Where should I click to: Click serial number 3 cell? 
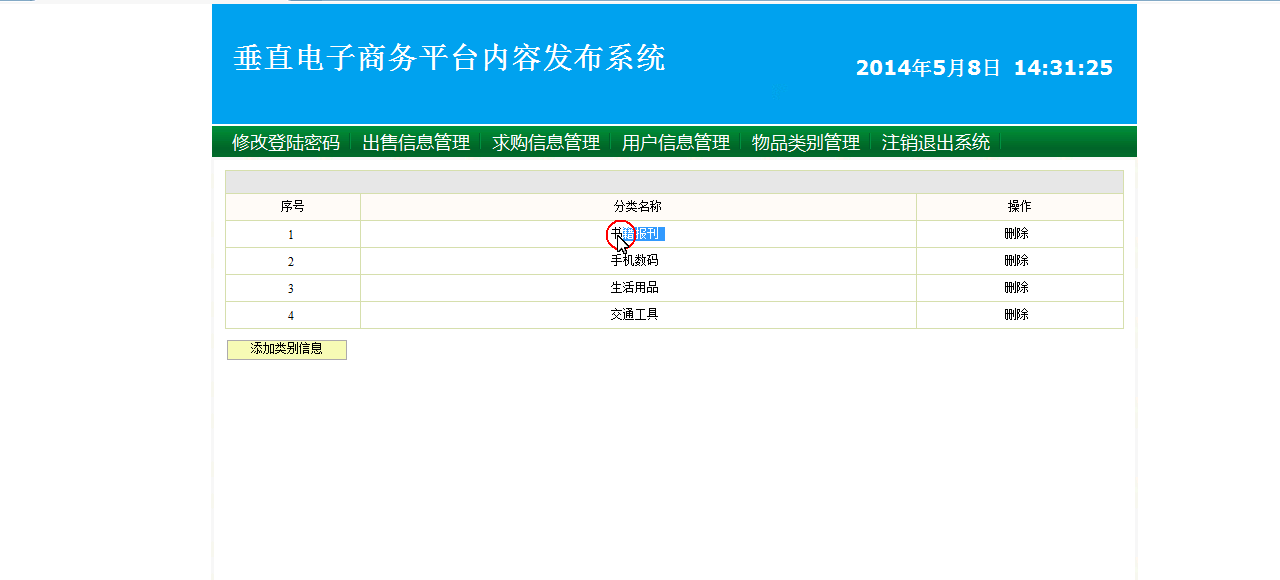pos(291,289)
